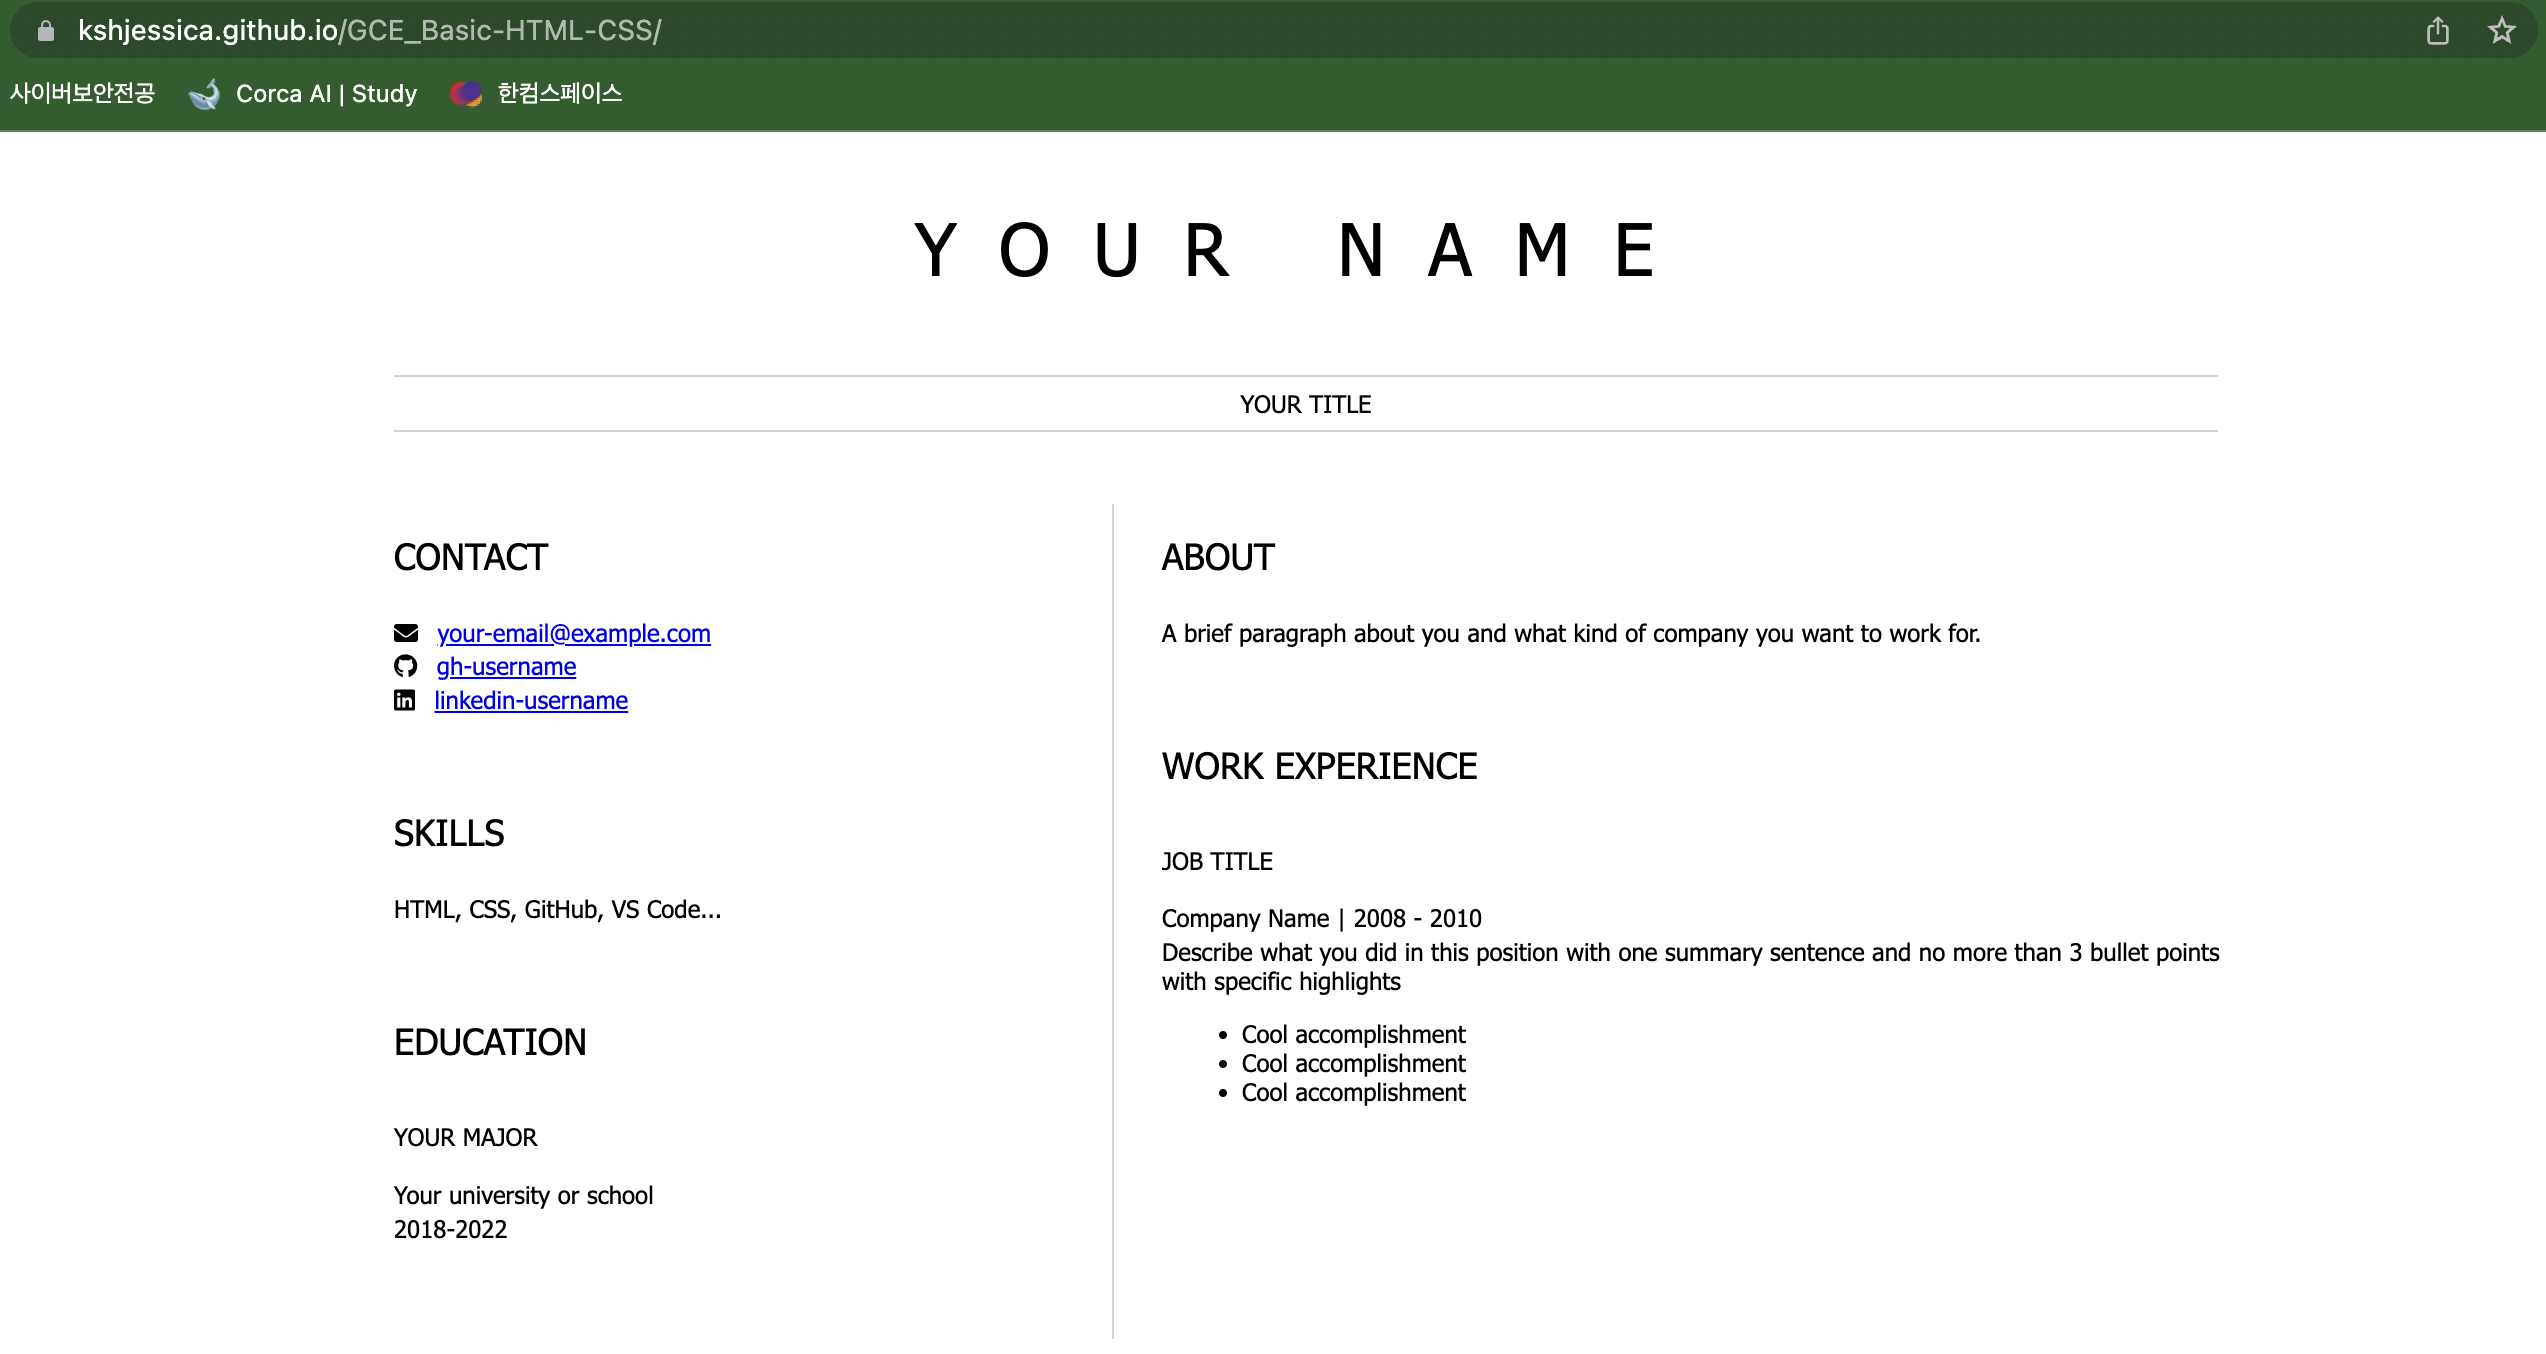Open the linkedin-username link
This screenshot has height=1354, width=2546.
531,701
